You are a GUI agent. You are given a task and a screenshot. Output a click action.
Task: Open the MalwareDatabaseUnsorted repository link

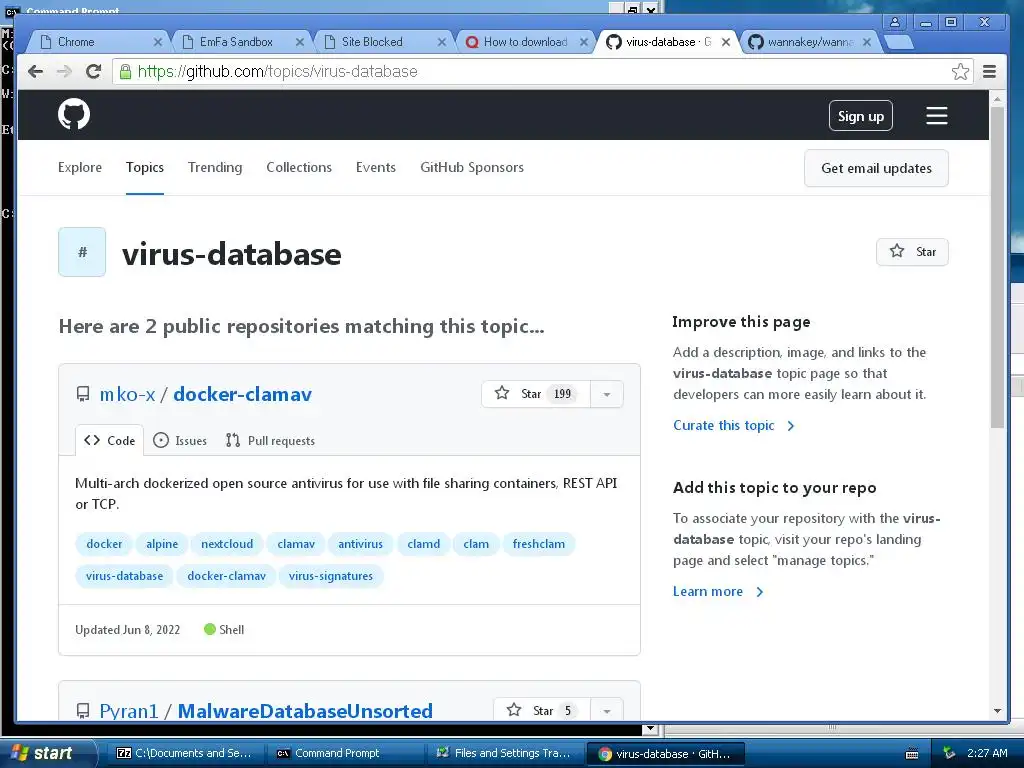click(x=305, y=711)
